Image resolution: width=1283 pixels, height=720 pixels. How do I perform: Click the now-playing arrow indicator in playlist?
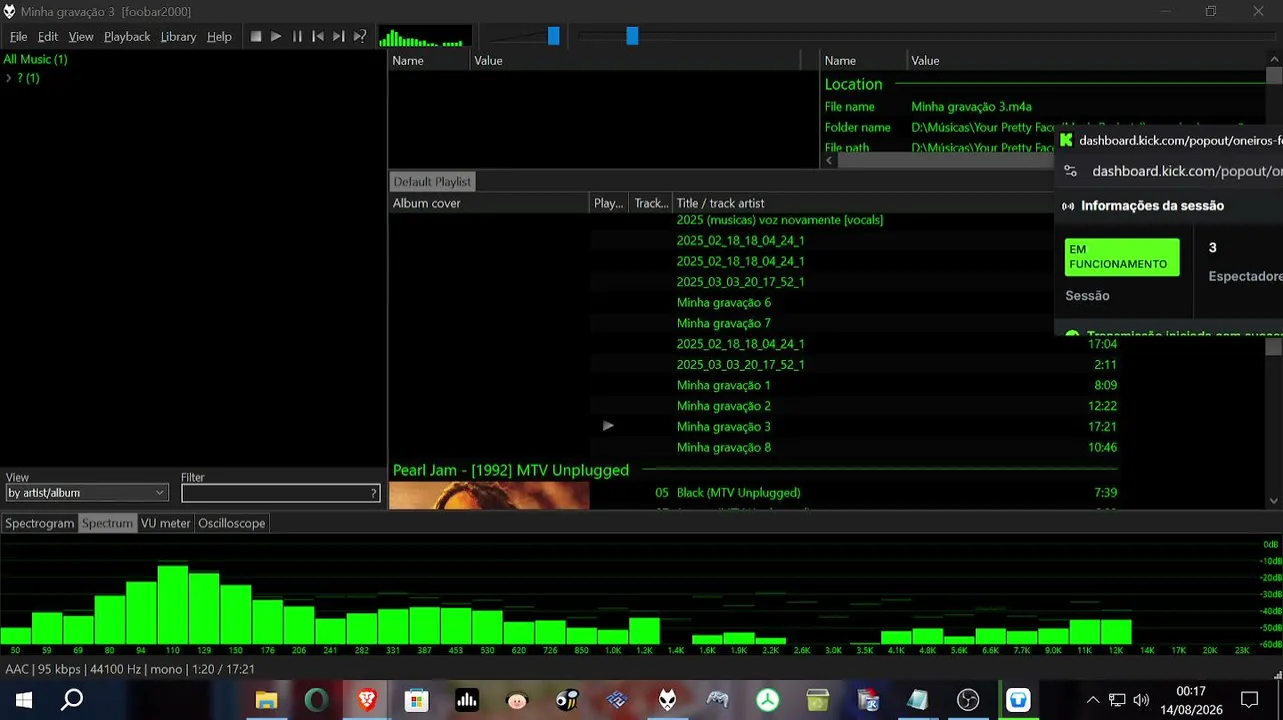[x=608, y=426]
